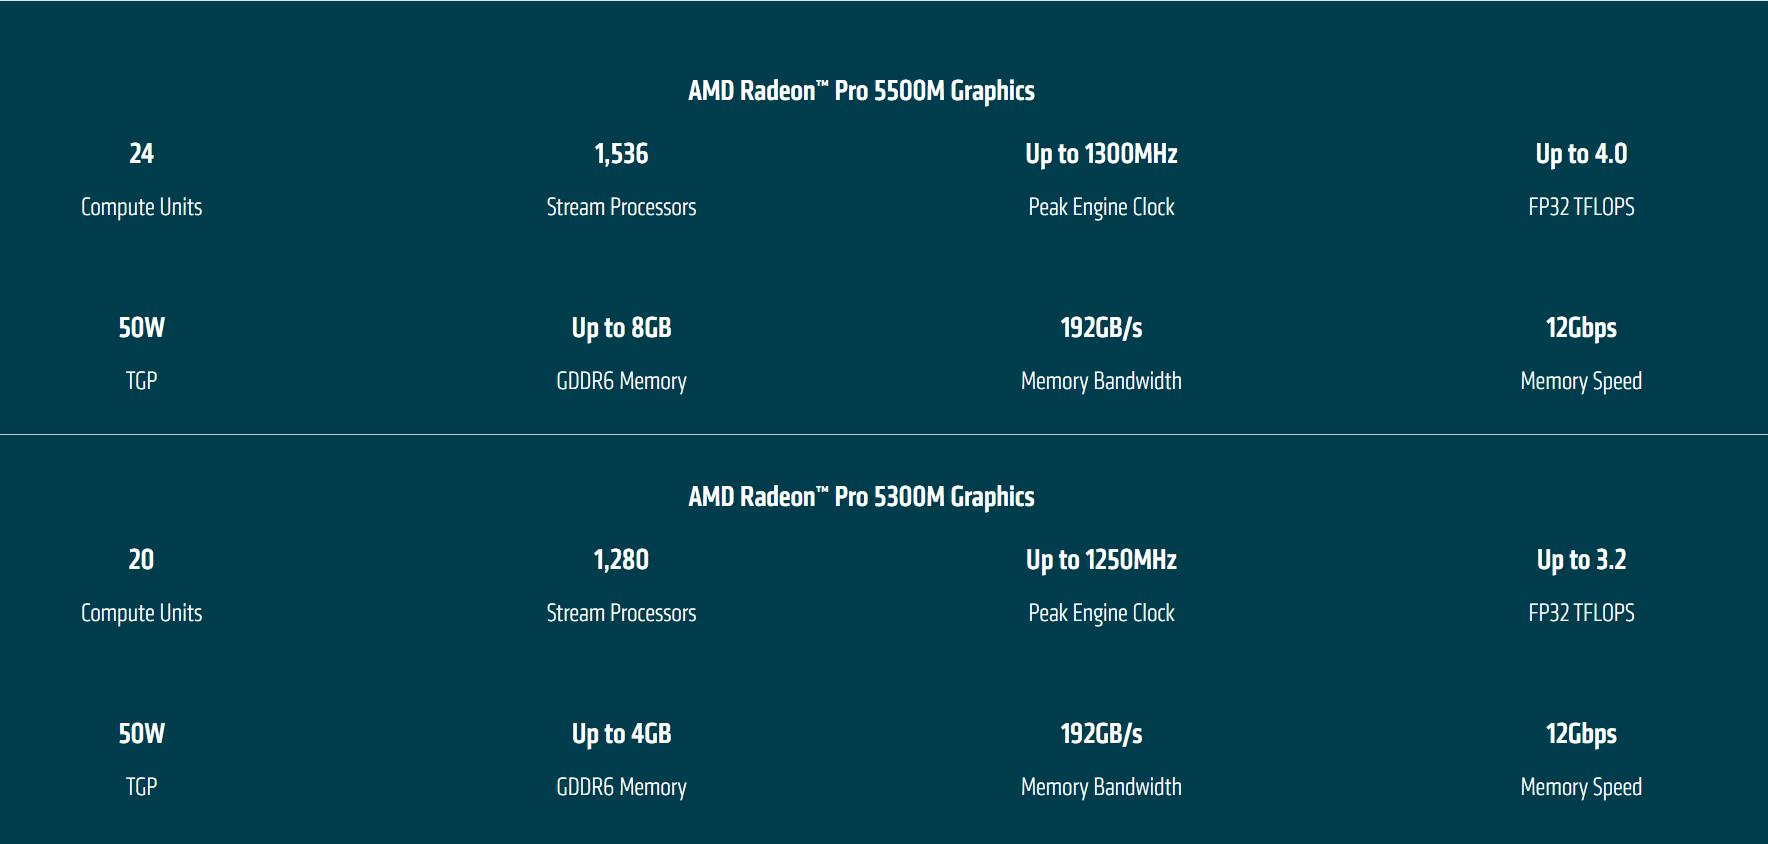Click the 1,536 stream processors figure

click(x=621, y=154)
